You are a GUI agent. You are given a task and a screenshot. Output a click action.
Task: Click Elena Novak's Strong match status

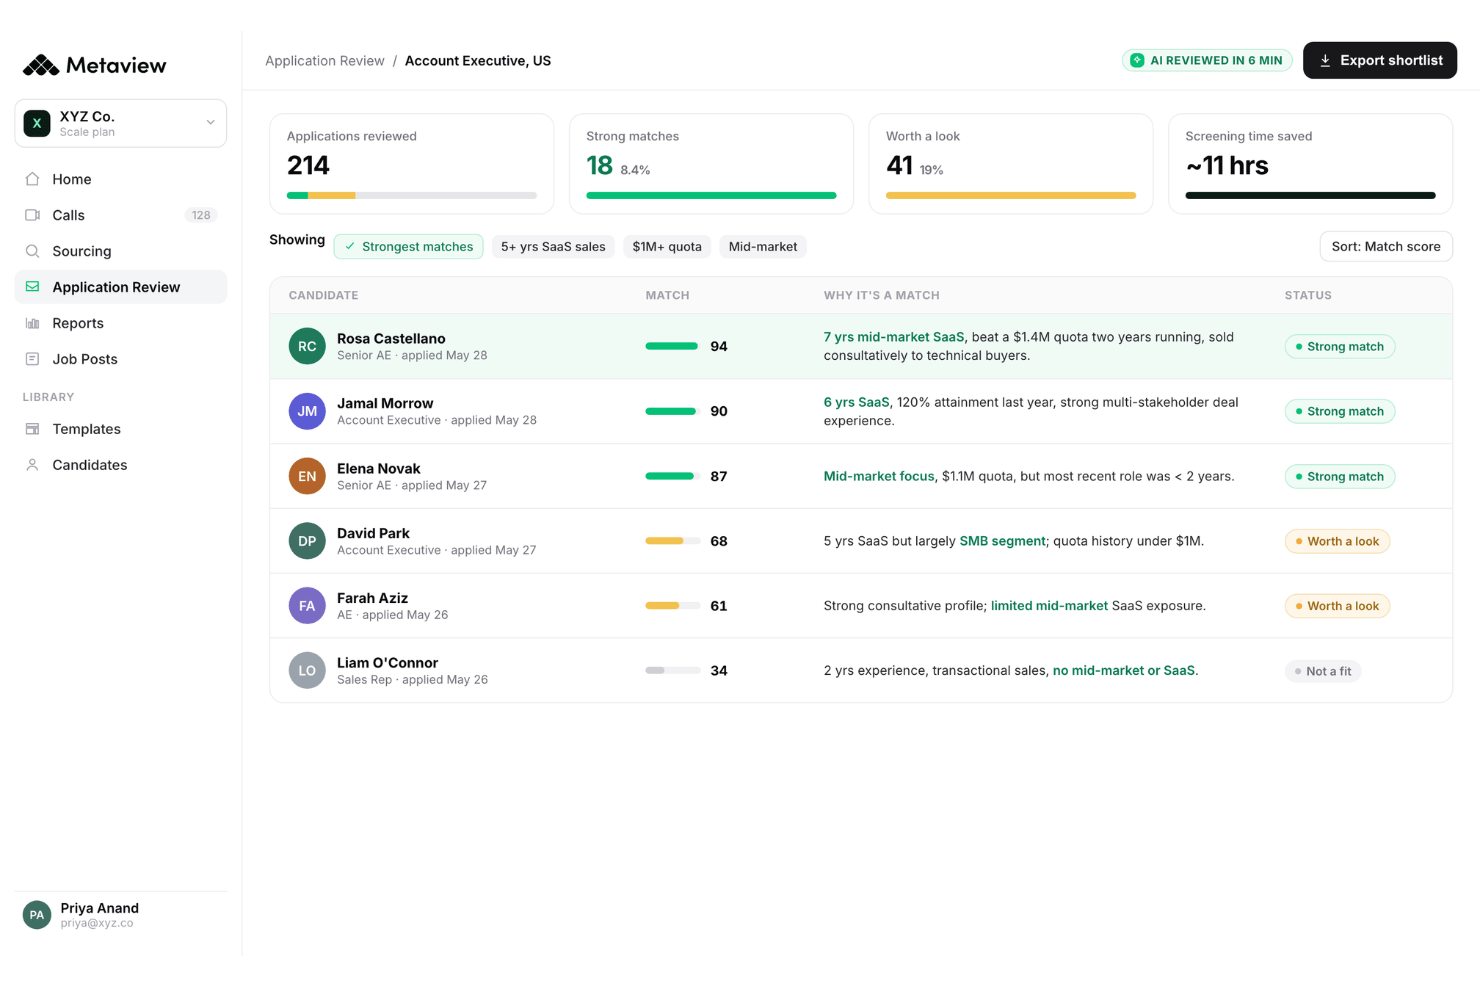[1340, 477]
